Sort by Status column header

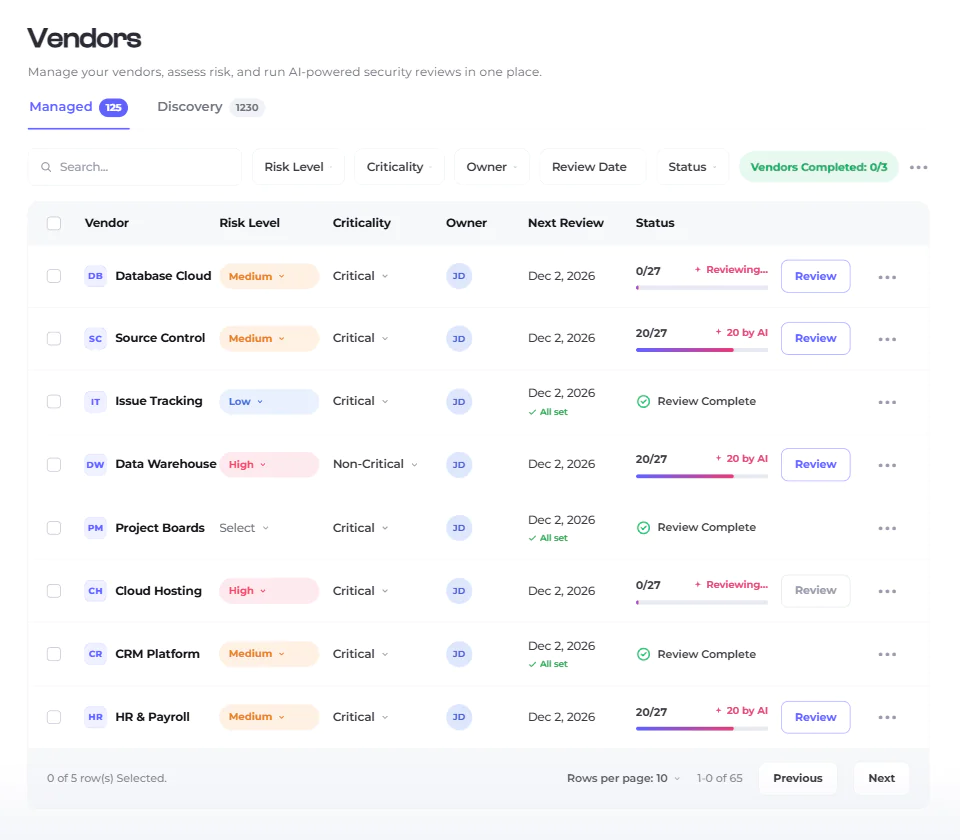tap(655, 223)
